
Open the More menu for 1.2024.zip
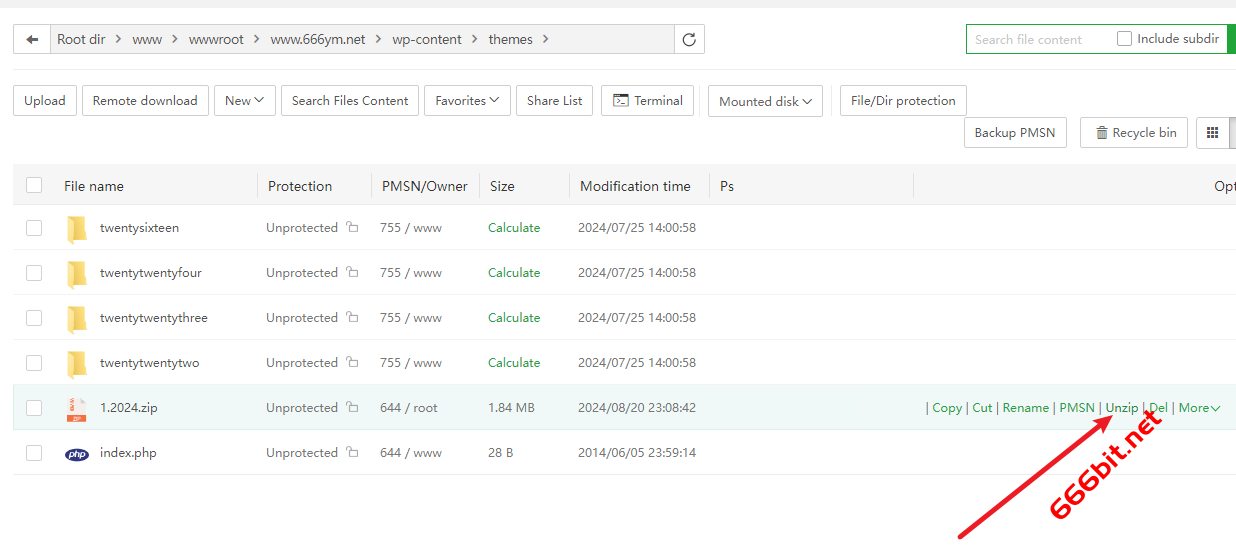point(1199,408)
